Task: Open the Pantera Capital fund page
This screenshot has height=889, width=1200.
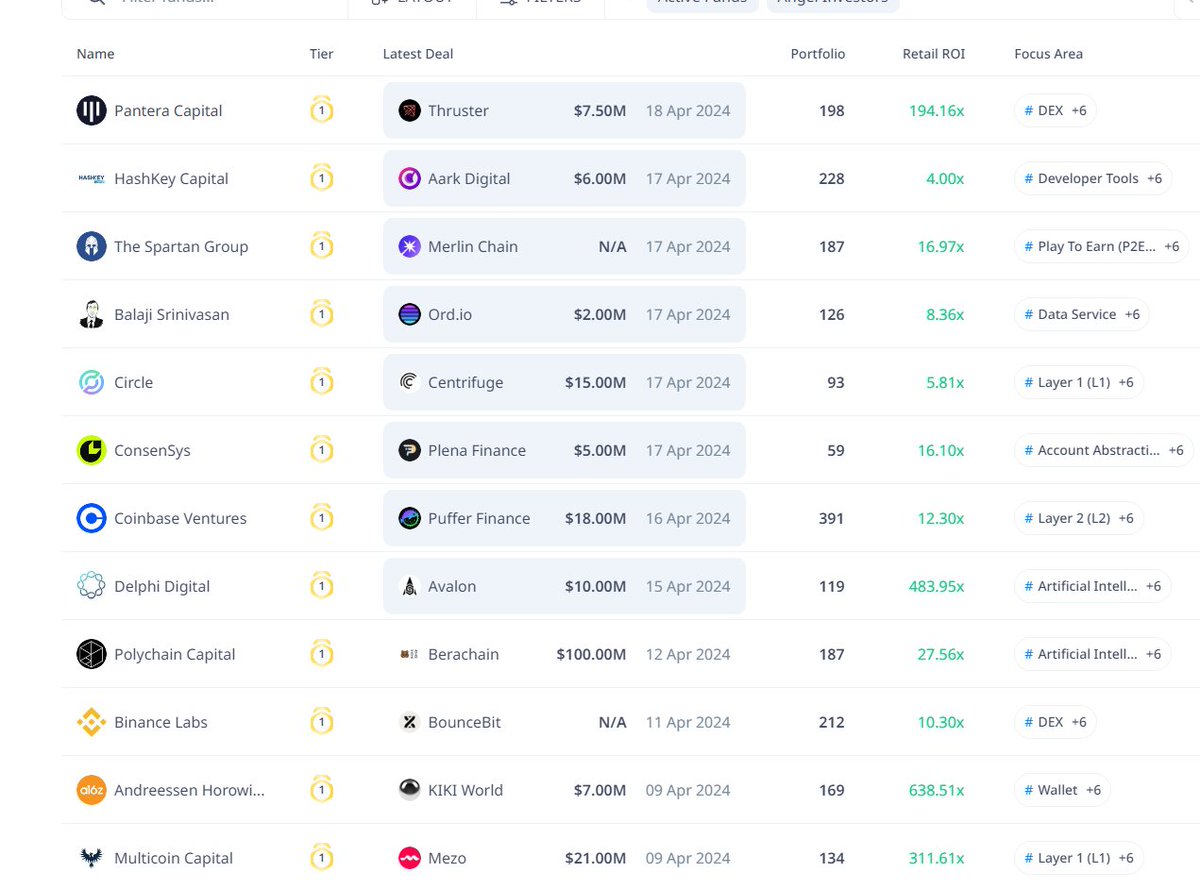Action: [x=168, y=111]
